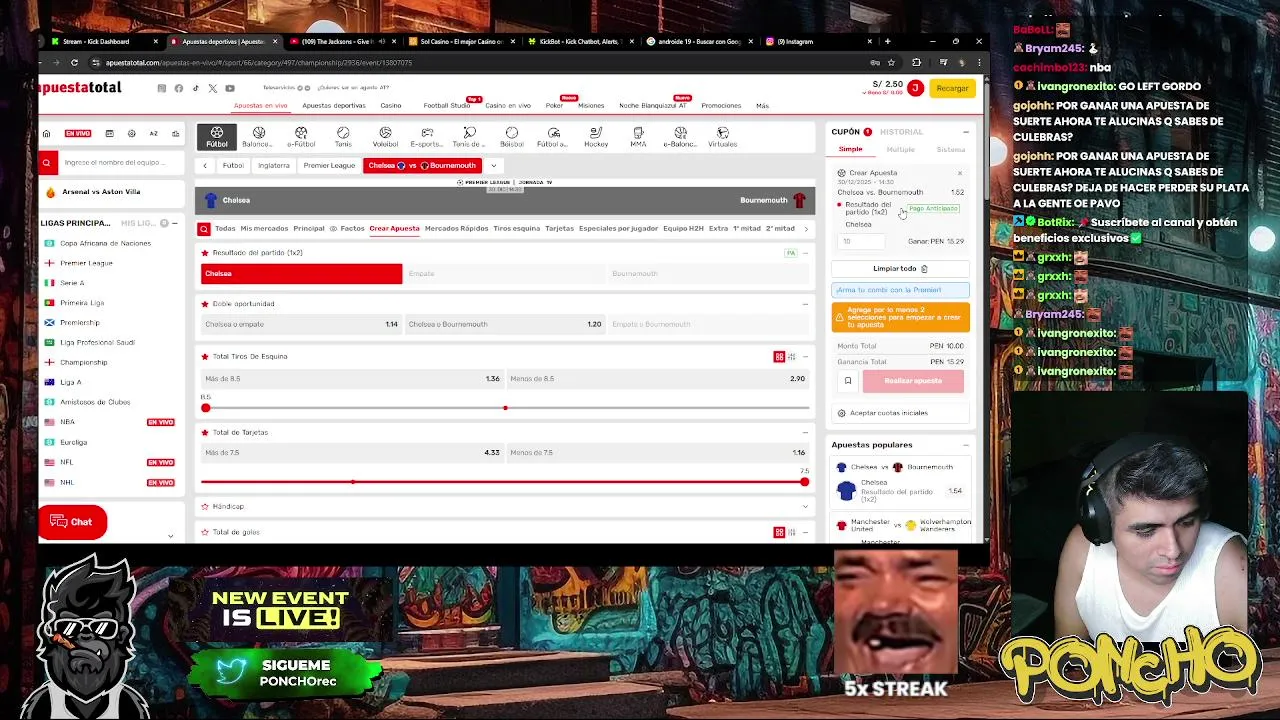Open the TikTok social icon
Viewport: 1280px width, 720px height.
point(195,88)
